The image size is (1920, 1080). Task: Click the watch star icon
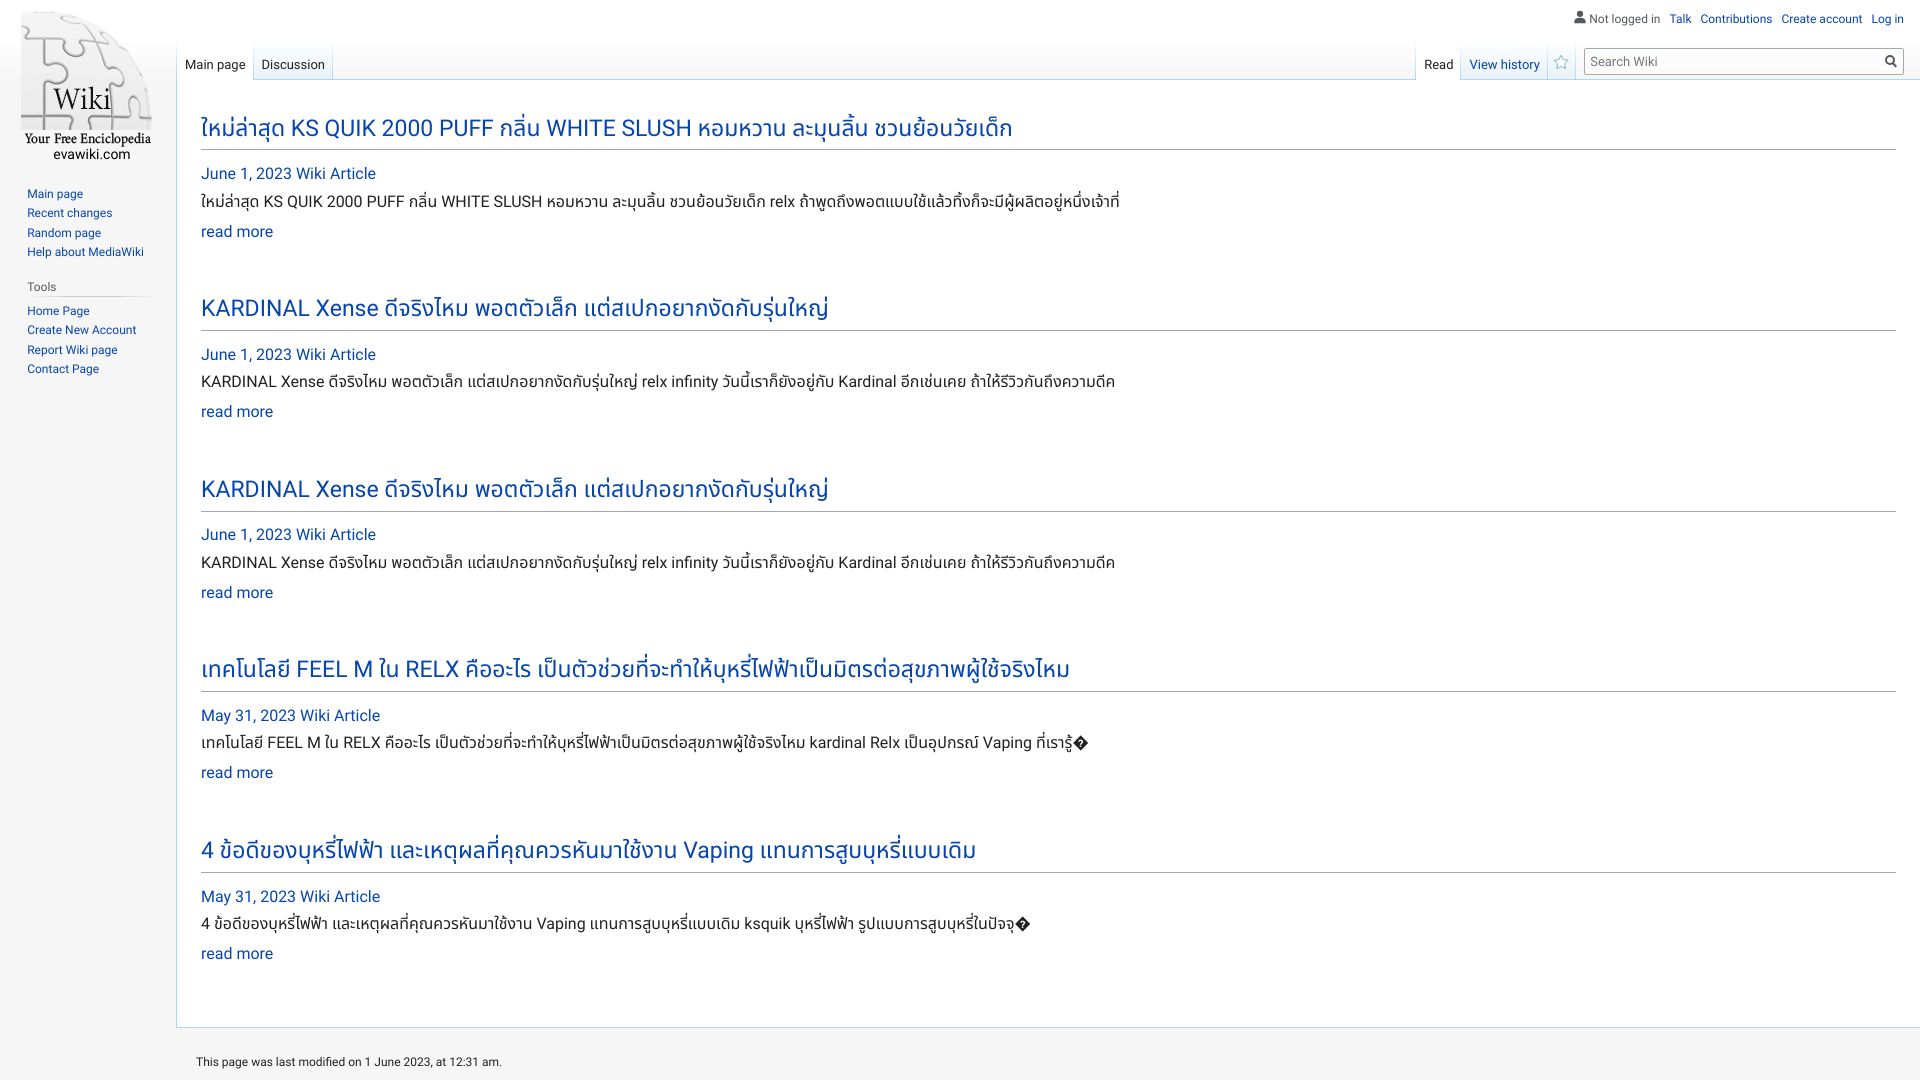coord(1561,63)
